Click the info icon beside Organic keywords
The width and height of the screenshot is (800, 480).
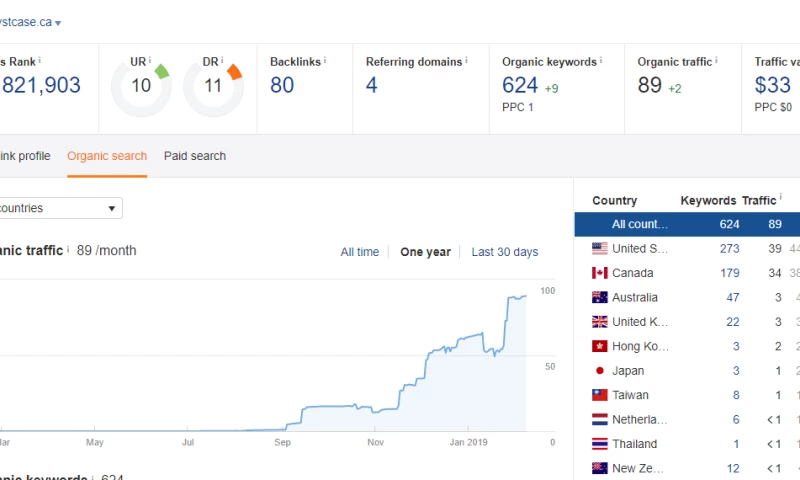[x=601, y=61]
